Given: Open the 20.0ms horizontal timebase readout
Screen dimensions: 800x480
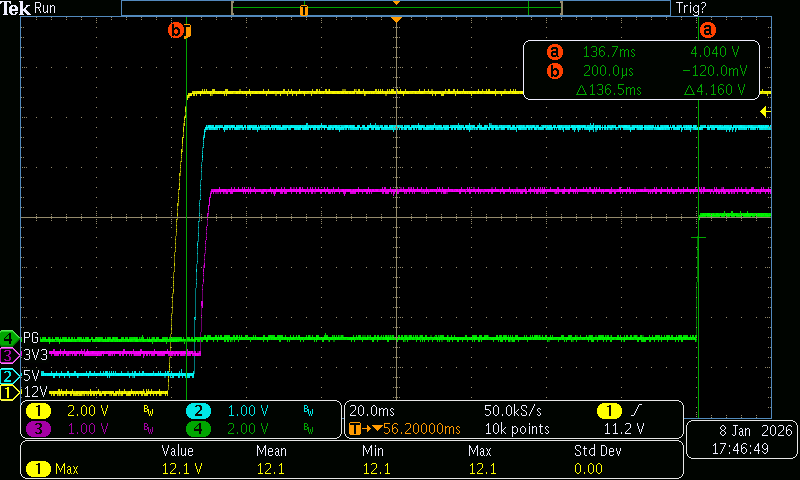Looking at the screenshot, I should 371,411.
